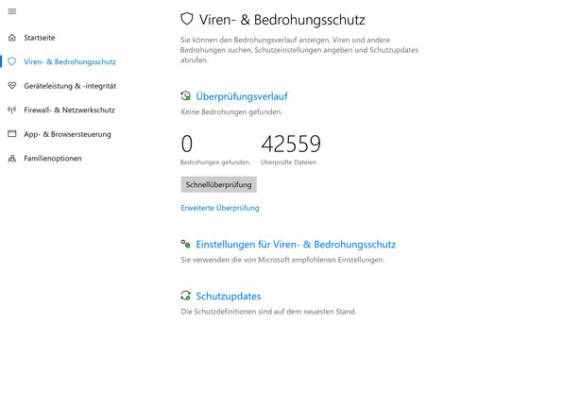
Task: Click the shield icon beside Viren- & Bedrohungsschutz in sidebar
Action: [x=12, y=61]
